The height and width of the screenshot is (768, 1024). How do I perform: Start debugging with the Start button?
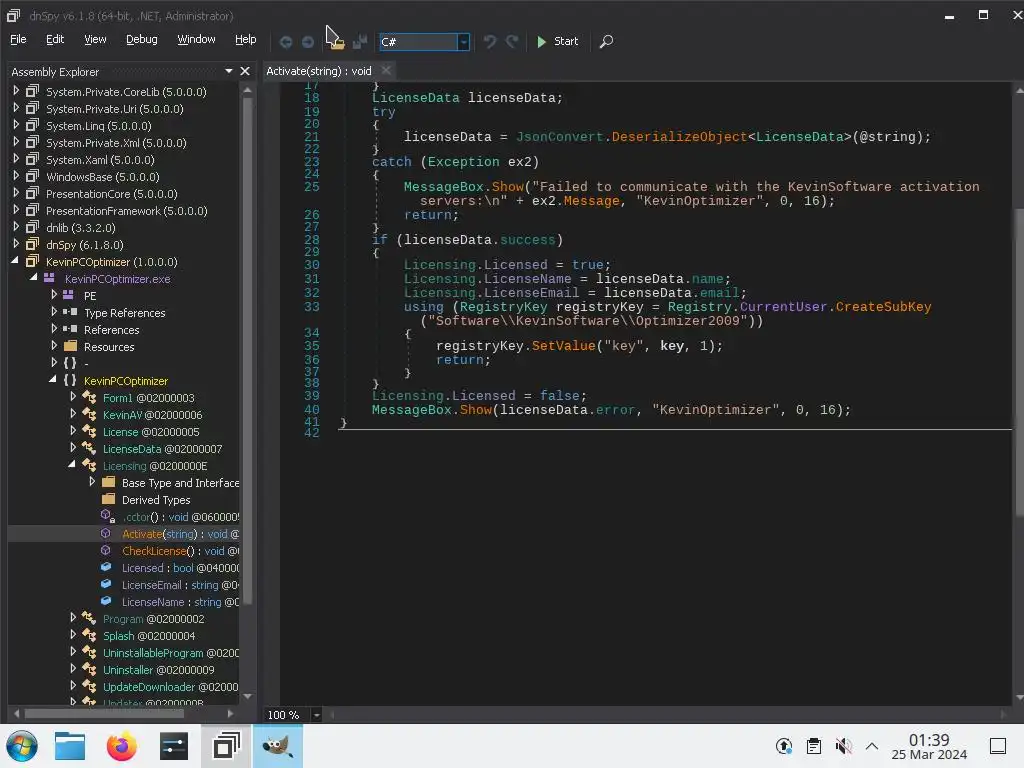(557, 41)
